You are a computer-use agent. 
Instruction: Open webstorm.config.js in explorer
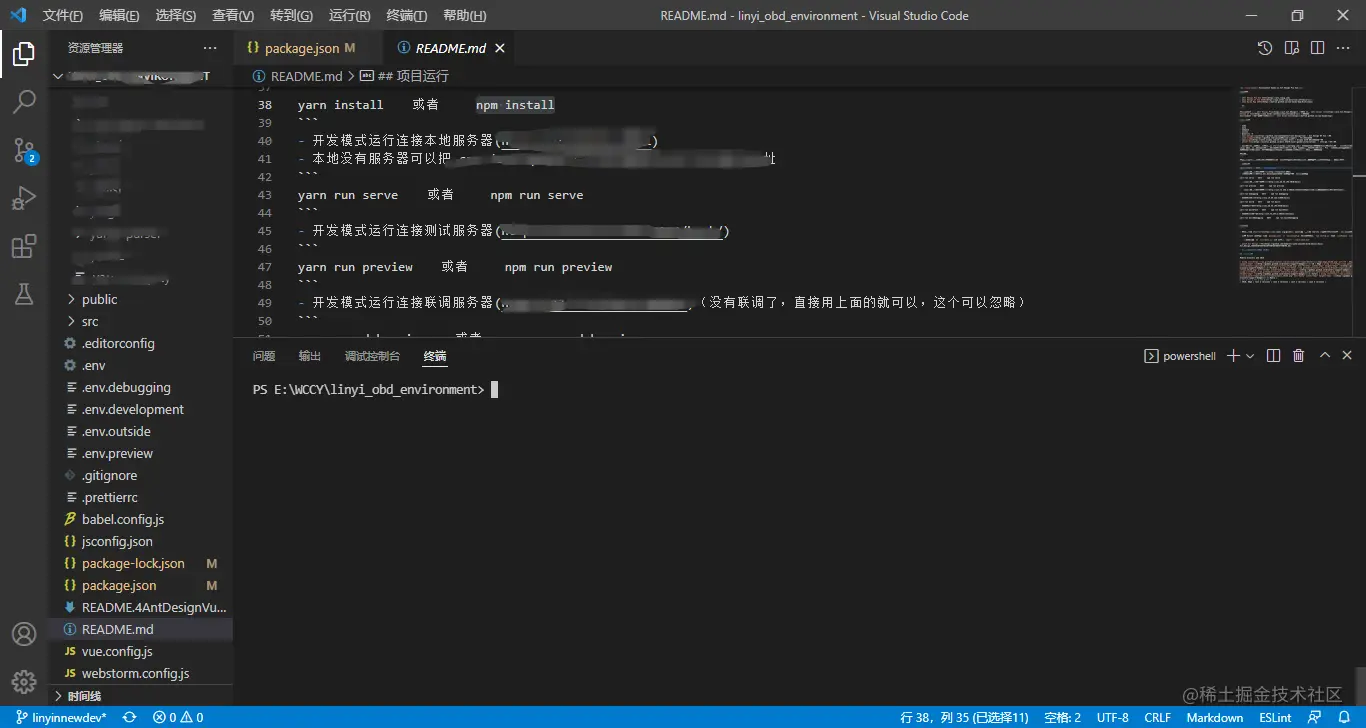[140, 673]
